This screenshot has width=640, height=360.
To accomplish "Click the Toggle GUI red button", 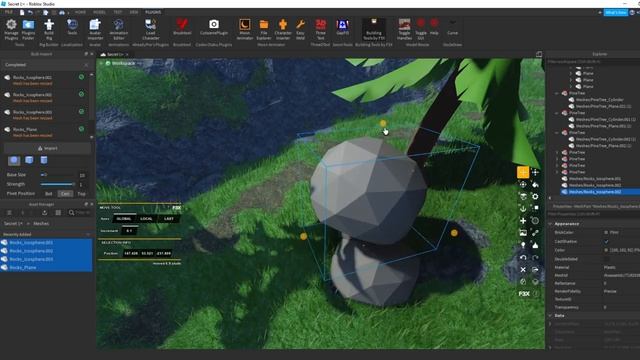I will point(421,29).
